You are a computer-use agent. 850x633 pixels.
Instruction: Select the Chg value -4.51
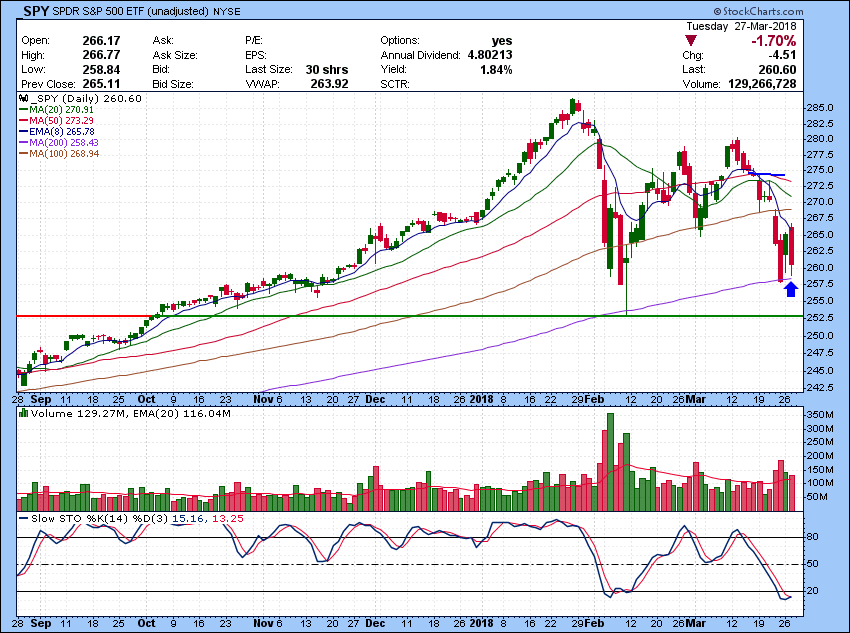click(782, 55)
